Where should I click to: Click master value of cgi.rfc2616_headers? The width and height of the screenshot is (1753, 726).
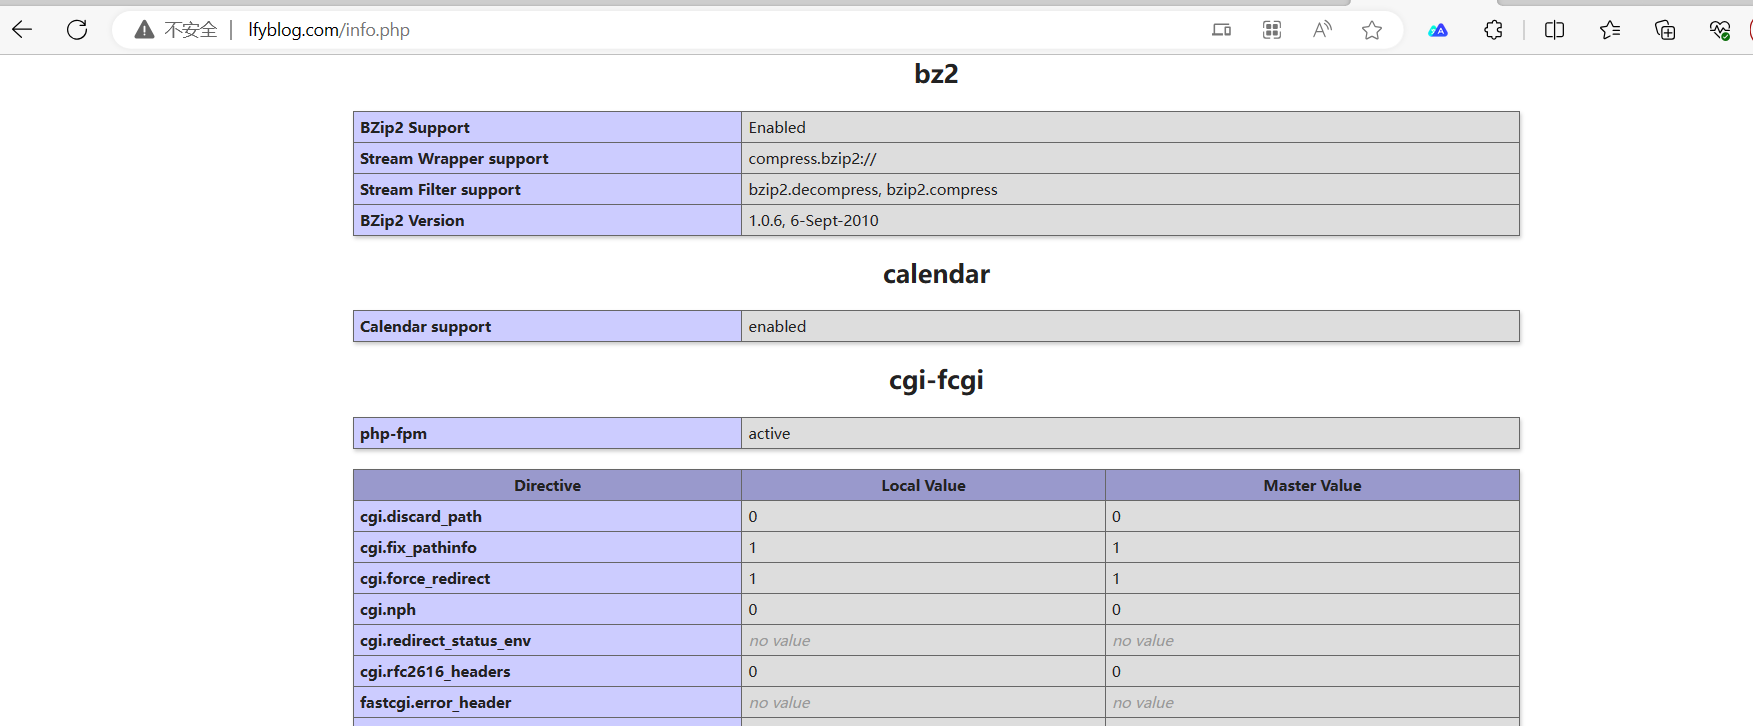(x=1116, y=671)
